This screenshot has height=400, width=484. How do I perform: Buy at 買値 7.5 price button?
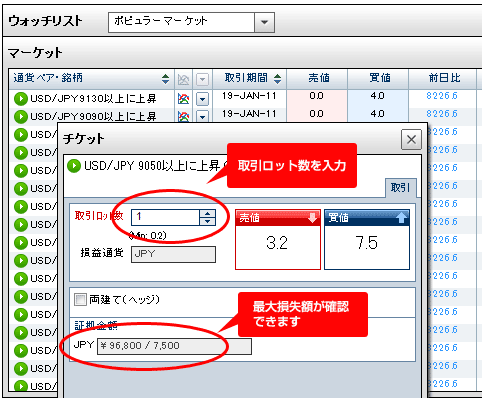[x=367, y=239]
